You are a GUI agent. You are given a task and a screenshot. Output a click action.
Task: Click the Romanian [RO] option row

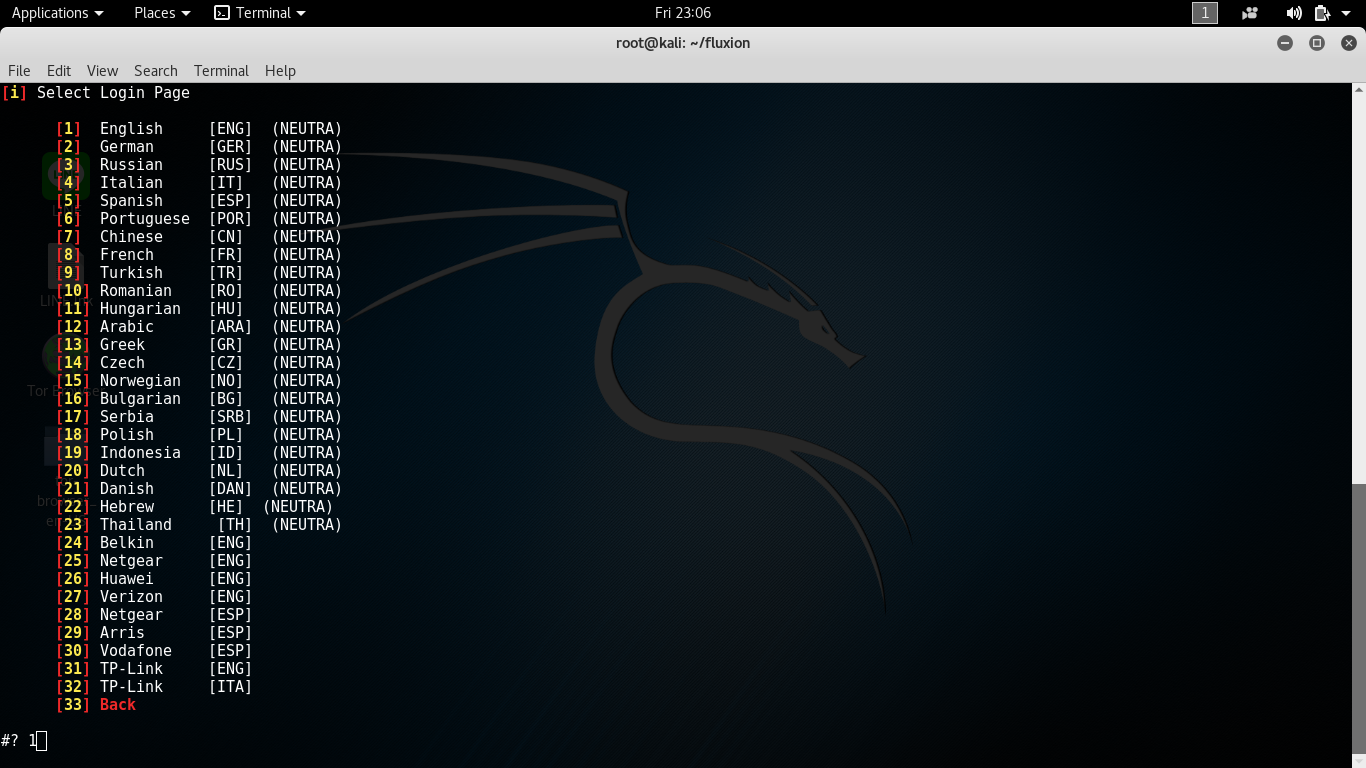[x=199, y=291]
